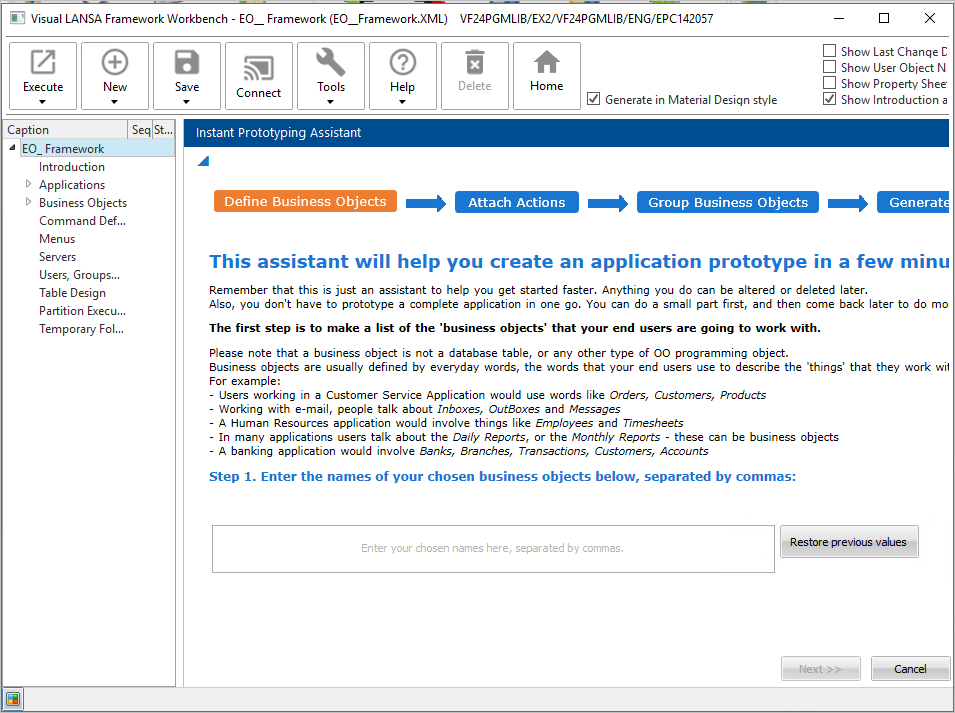The height and width of the screenshot is (713, 955).
Task: Maximize the Framework Workbench window
Action: tap(884, 18)
